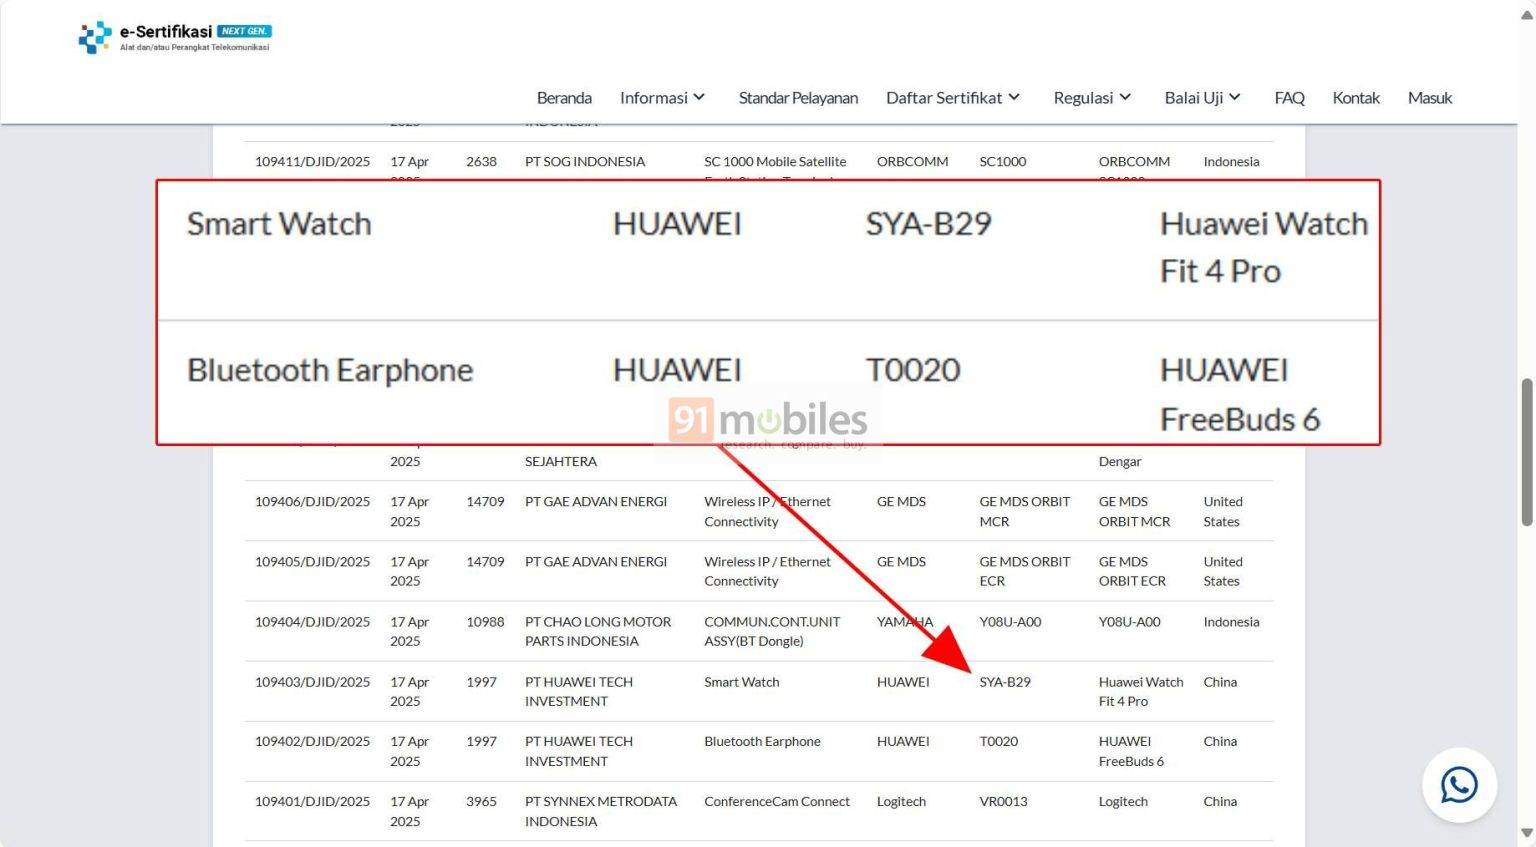Expand the Informasi dropdown menu
The height and width of the screenshot is (847, 1536).
point(661,97)
